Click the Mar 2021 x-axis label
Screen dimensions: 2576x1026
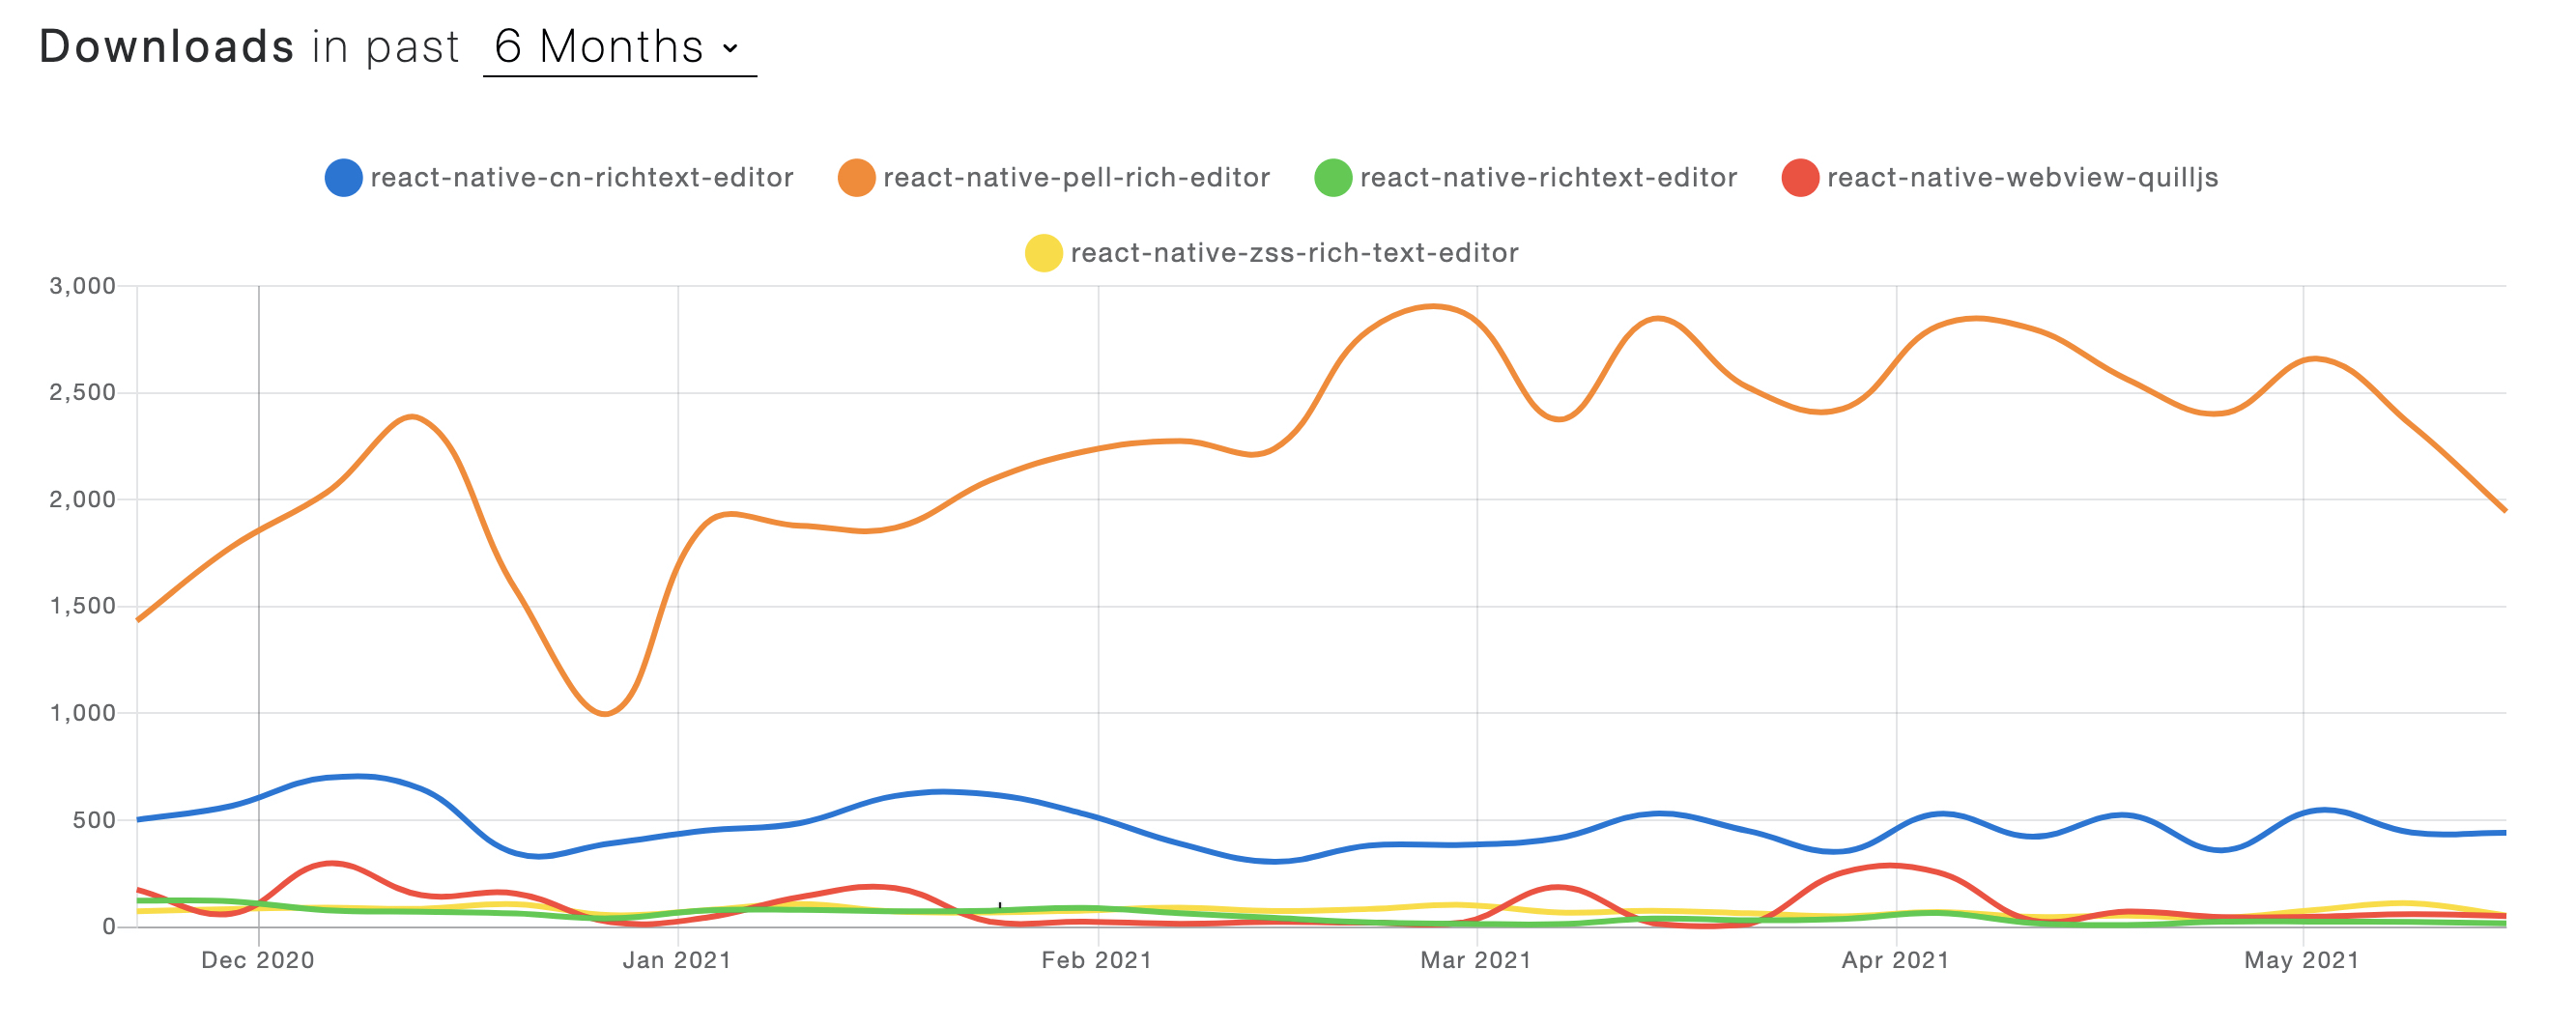[x=1476, y=960]
